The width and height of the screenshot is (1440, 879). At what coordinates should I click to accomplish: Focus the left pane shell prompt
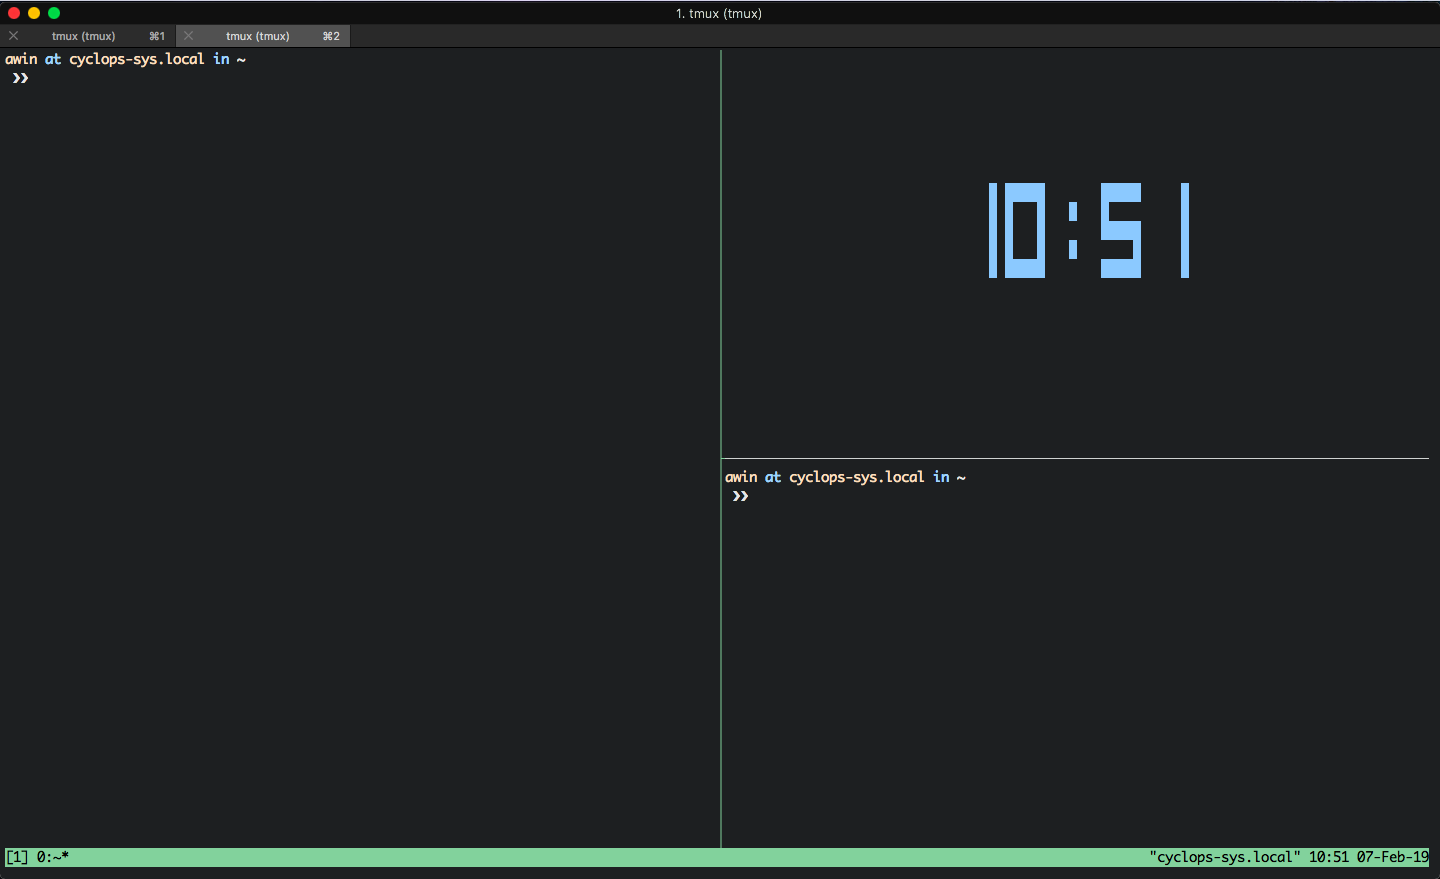[20, 78]
